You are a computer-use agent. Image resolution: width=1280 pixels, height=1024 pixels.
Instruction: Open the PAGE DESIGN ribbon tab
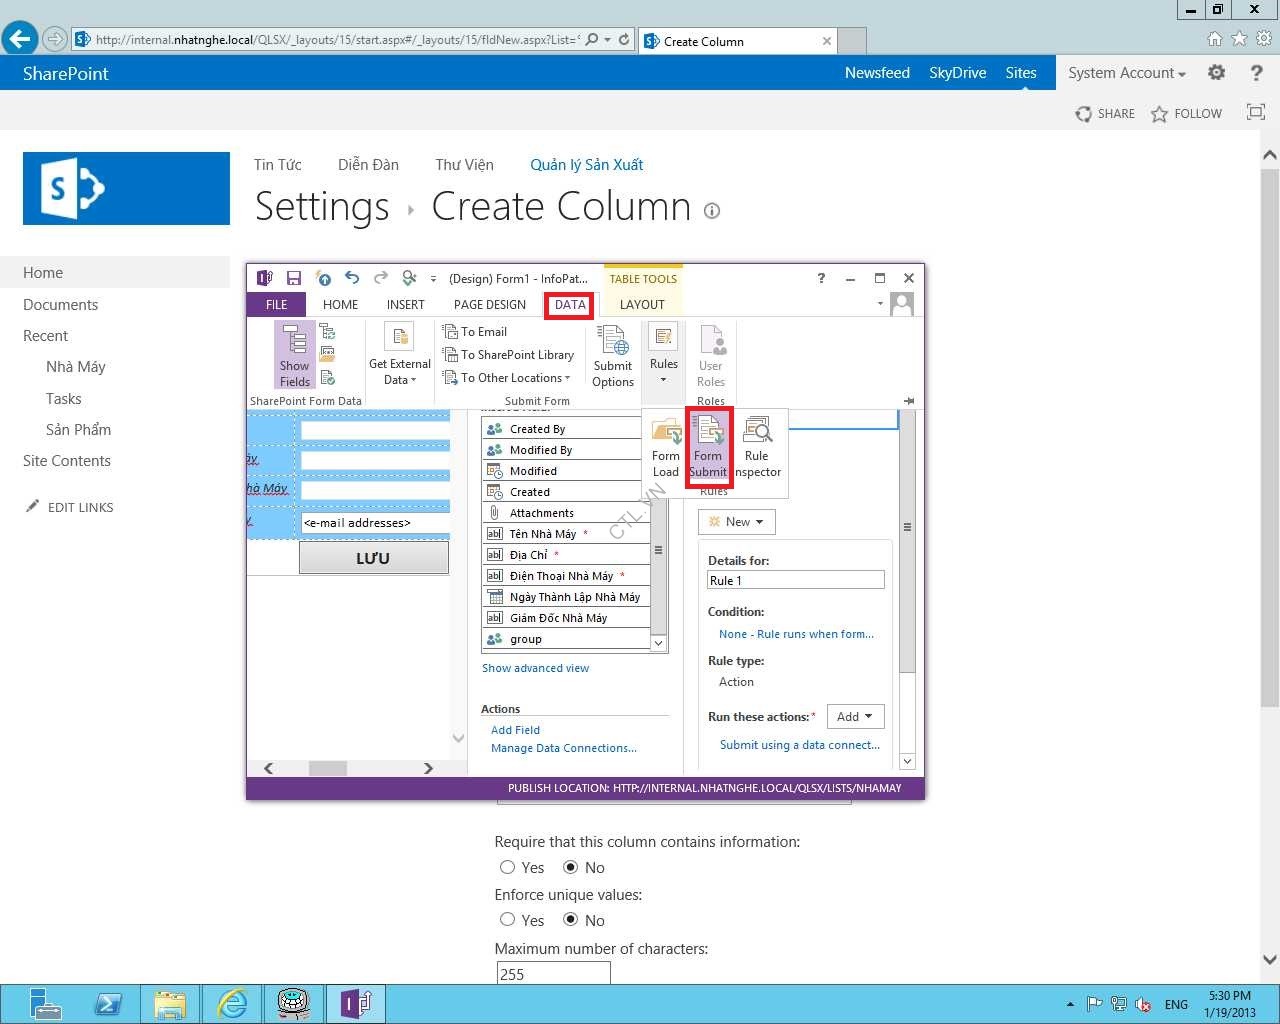489,305
